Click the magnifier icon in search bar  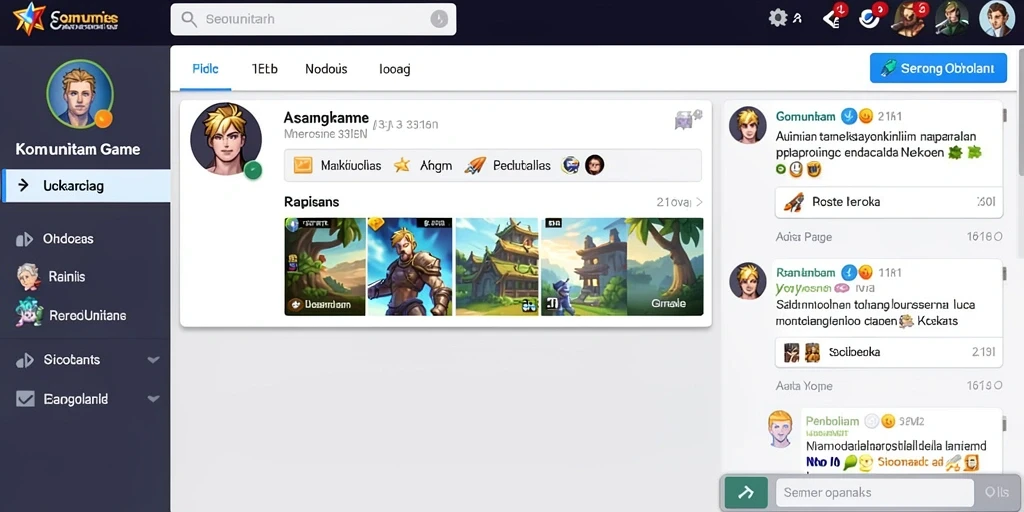pyautogui.click(x=189, y=20)
